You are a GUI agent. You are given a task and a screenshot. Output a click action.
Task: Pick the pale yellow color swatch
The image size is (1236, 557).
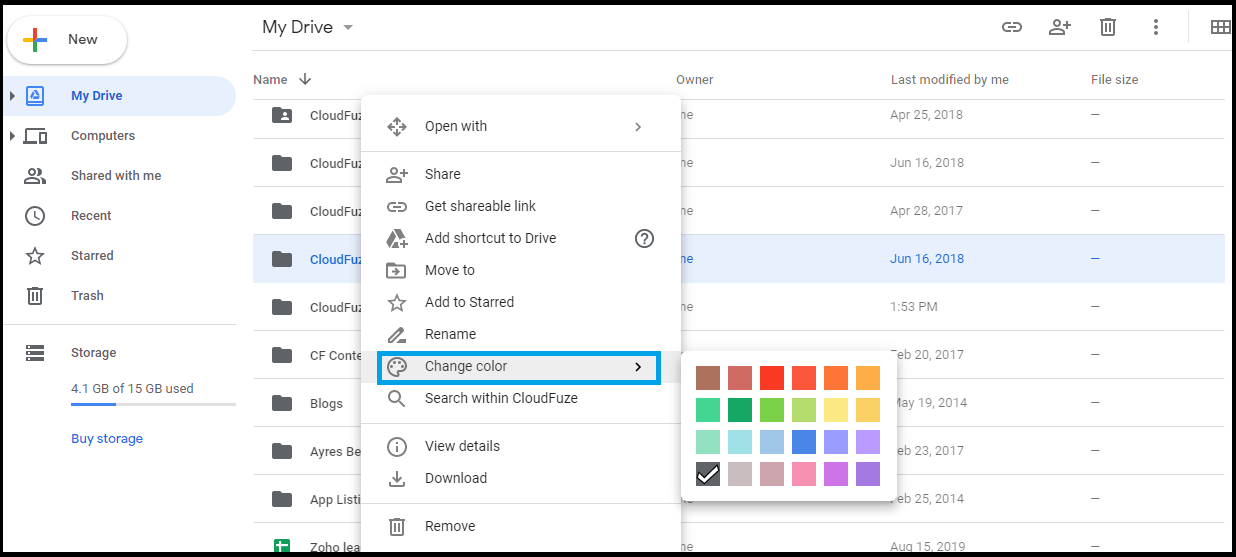pos(836,410)
